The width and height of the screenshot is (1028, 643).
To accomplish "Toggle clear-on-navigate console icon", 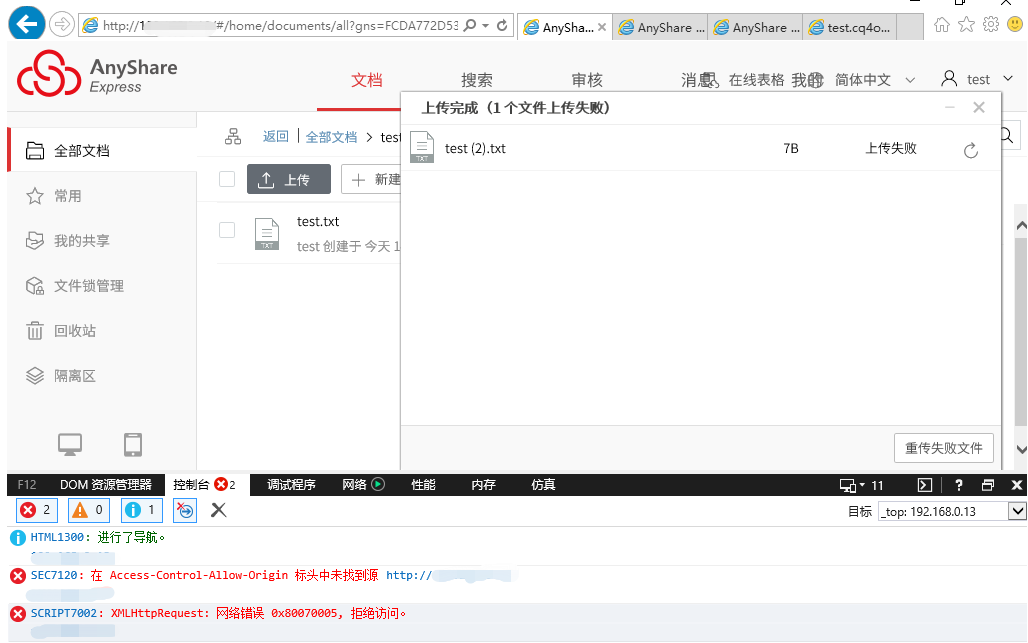I will tap(186, 510).
